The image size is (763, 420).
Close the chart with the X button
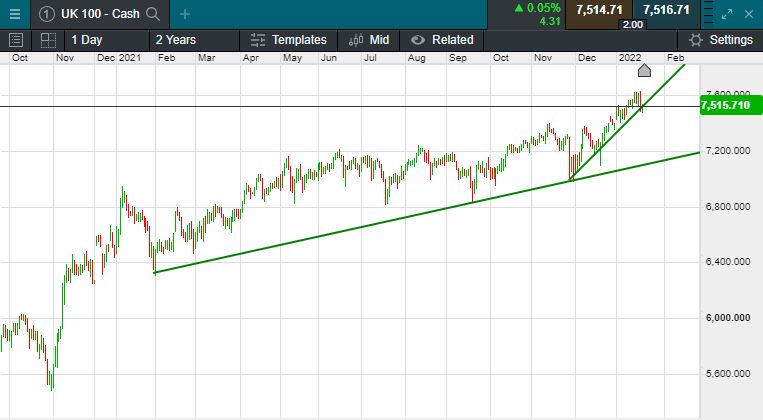click(x=749, y=14)
